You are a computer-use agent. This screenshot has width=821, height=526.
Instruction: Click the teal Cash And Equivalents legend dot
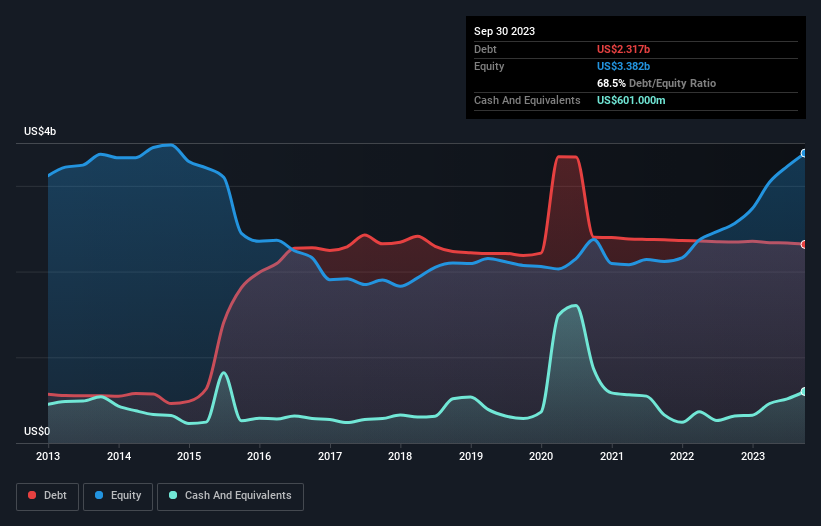point(173,495)
